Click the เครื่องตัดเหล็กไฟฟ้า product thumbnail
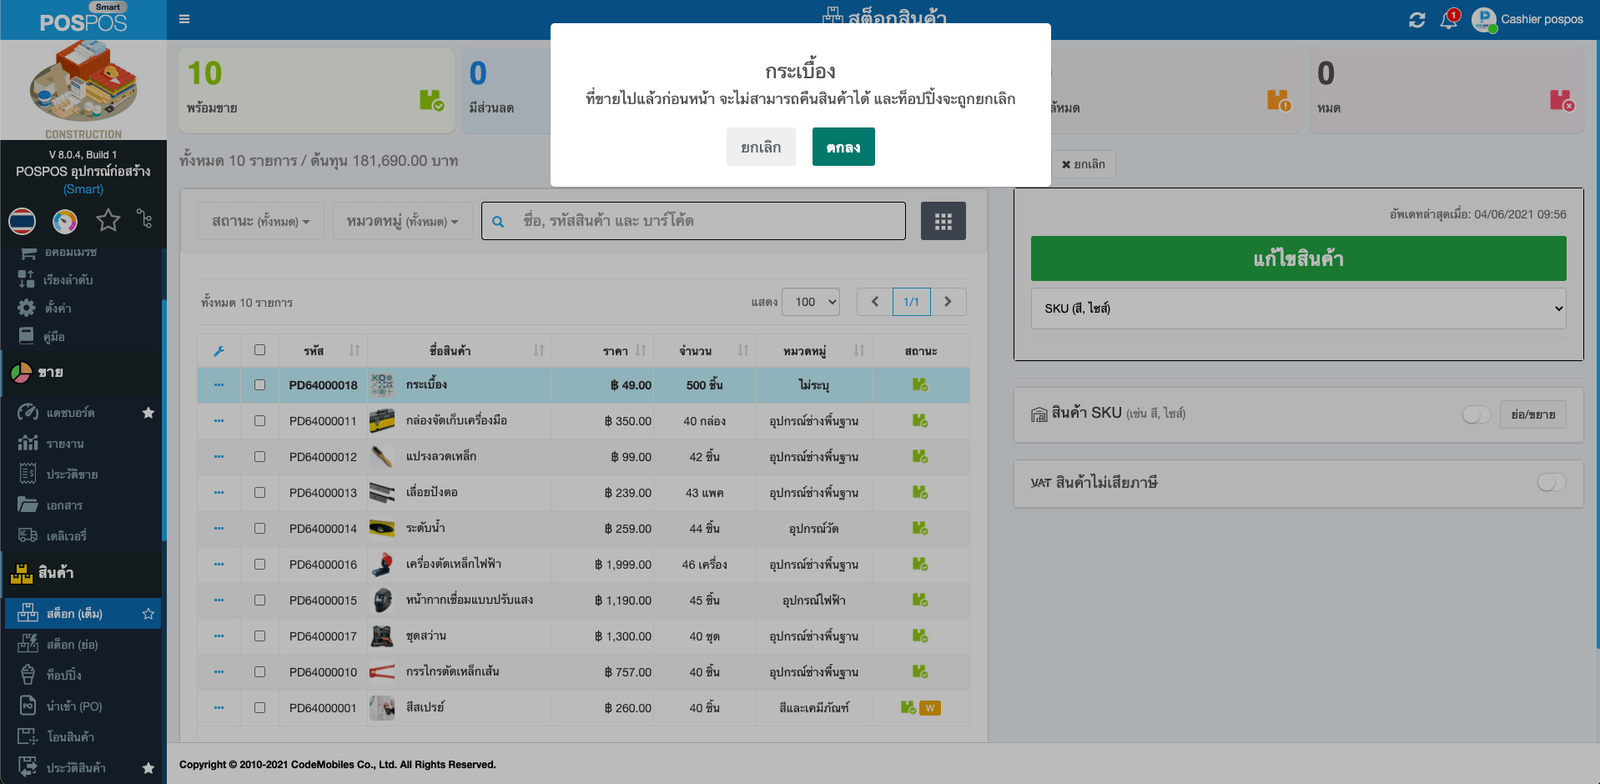Screen dimensions: 1600x784 coord(382,564)
